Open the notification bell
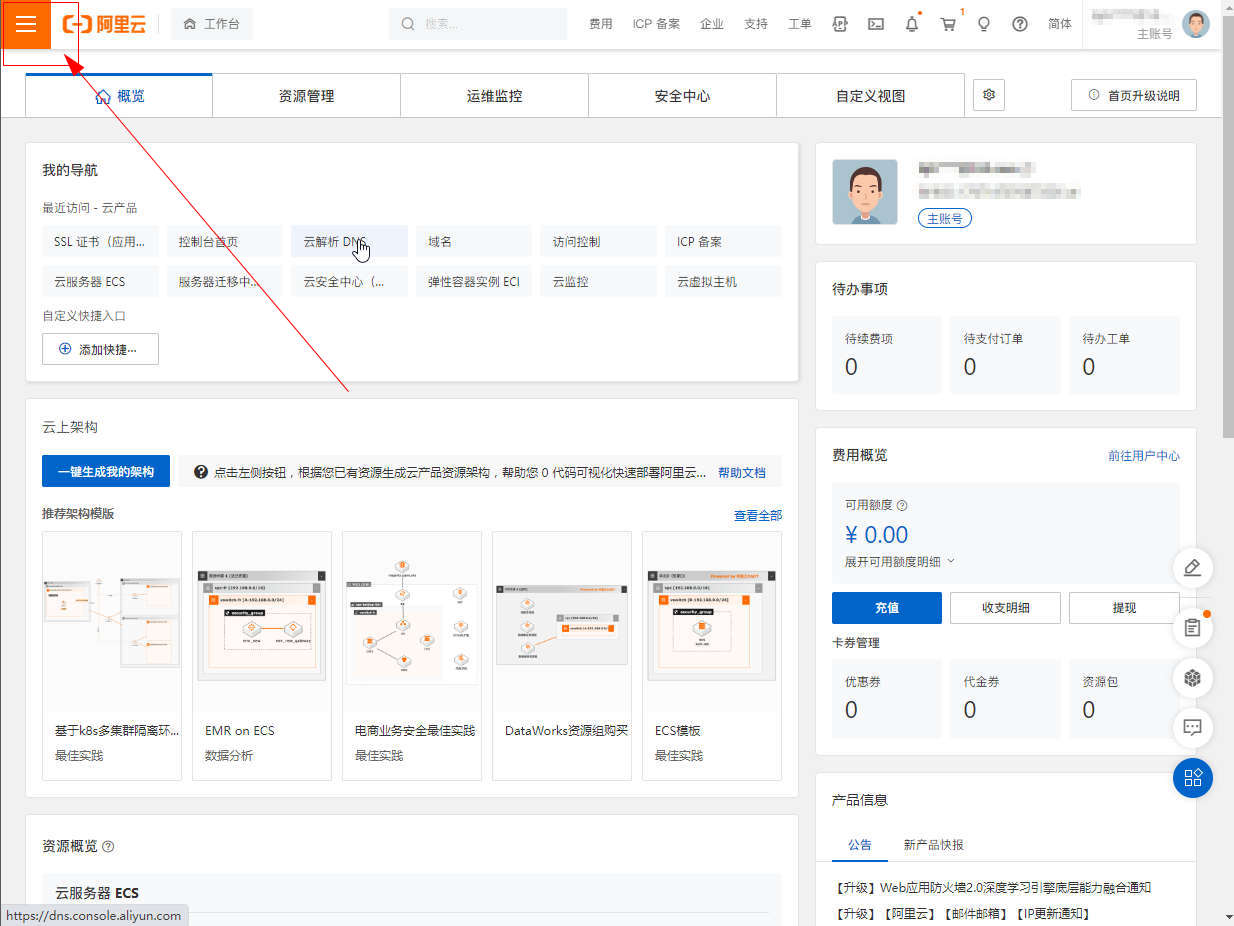 912,24
